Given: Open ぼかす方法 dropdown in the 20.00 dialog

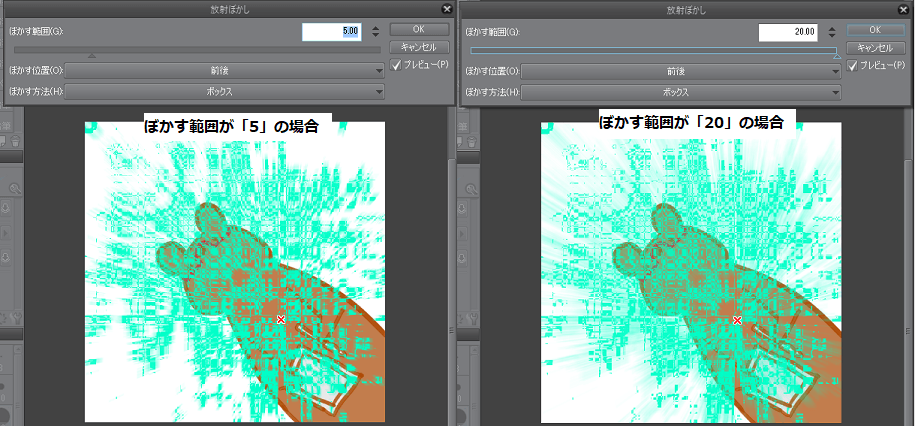Looking at the screenshot, I should pos(680,92).
